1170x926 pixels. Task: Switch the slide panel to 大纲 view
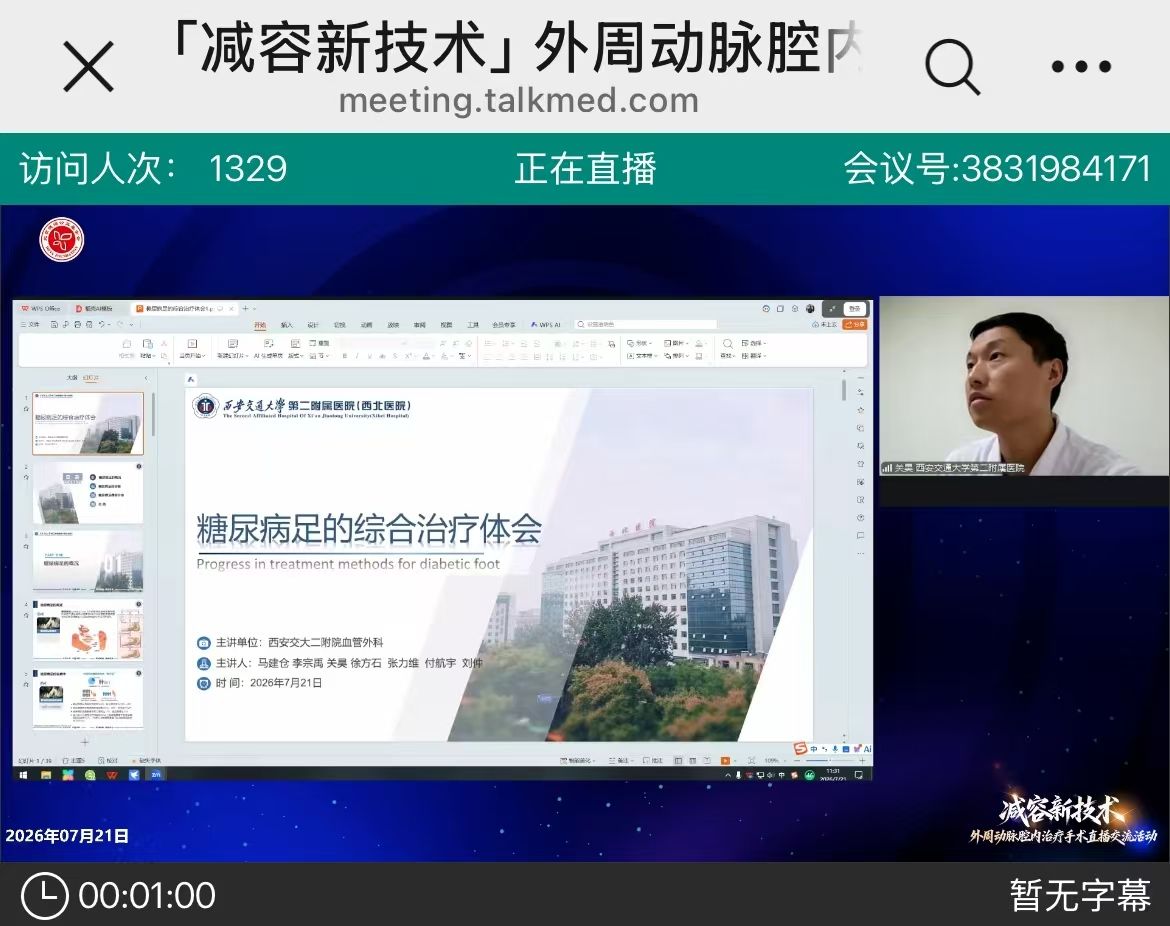coord(72,378)
